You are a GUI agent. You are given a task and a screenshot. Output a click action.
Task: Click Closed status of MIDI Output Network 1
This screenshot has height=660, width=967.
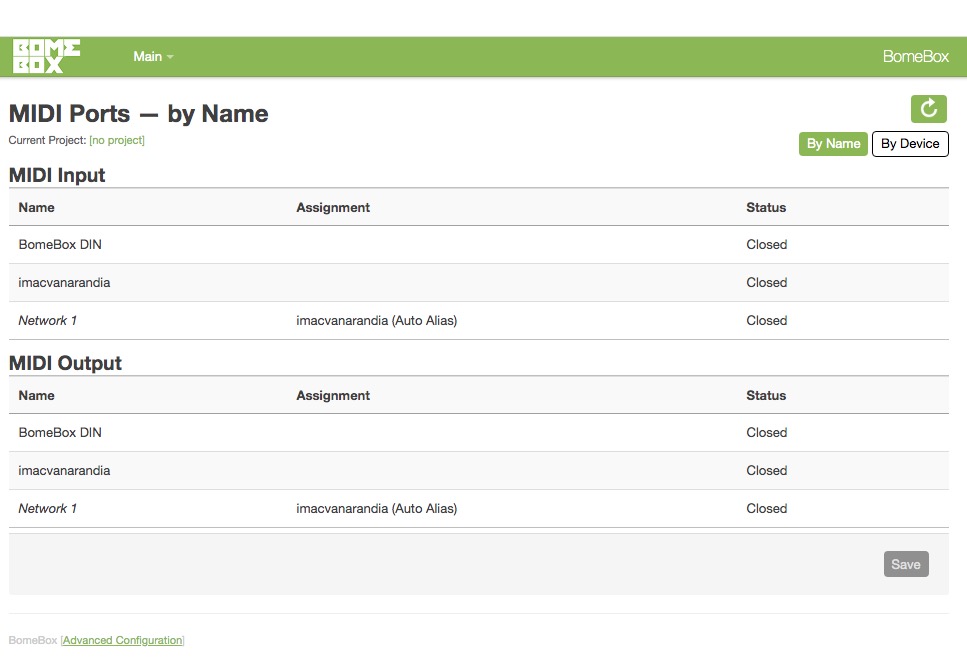[x=767, y=508]
